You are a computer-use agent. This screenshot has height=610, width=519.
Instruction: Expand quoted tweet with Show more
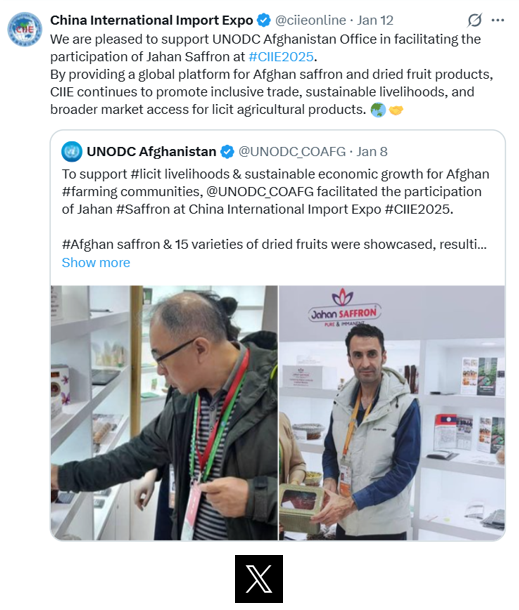pyautogui.click(x=96, y=263)
